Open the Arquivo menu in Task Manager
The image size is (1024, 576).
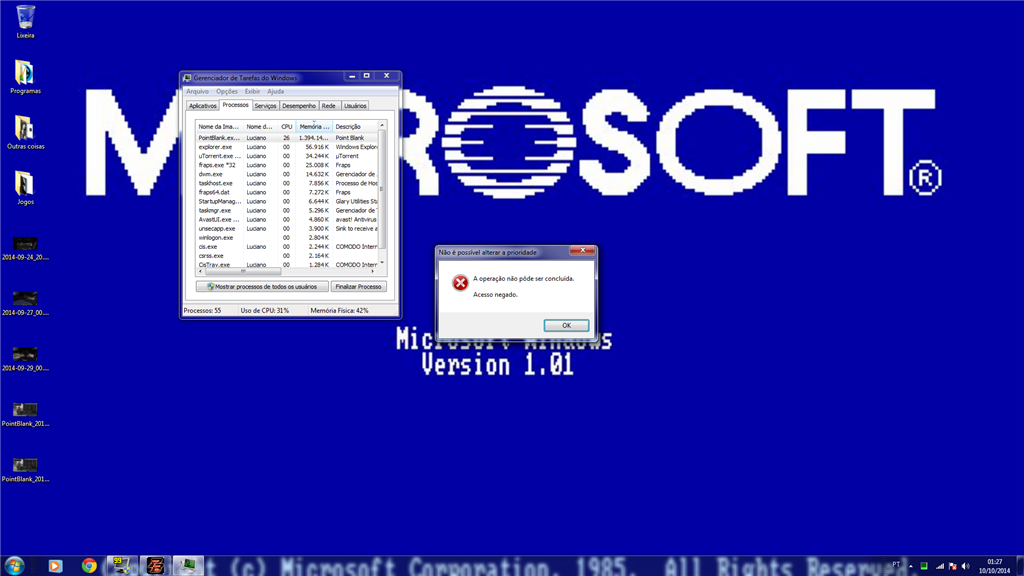click(197, 91)
